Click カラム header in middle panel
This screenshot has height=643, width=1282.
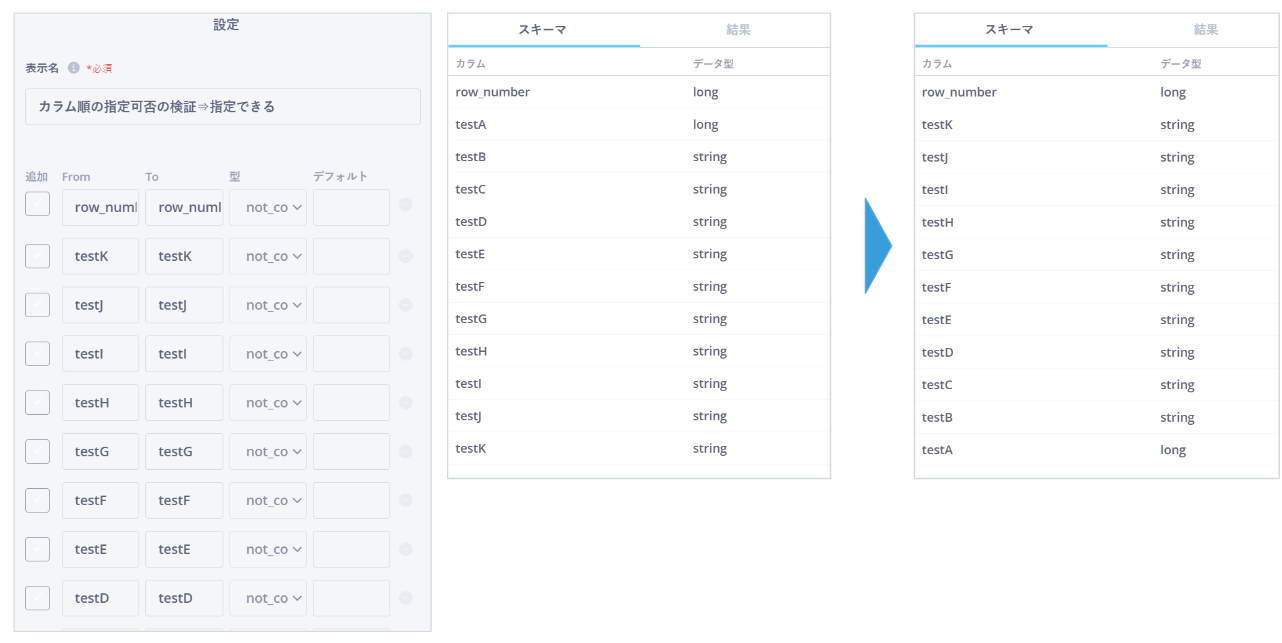pyautogui.click(x=470, y=63)
